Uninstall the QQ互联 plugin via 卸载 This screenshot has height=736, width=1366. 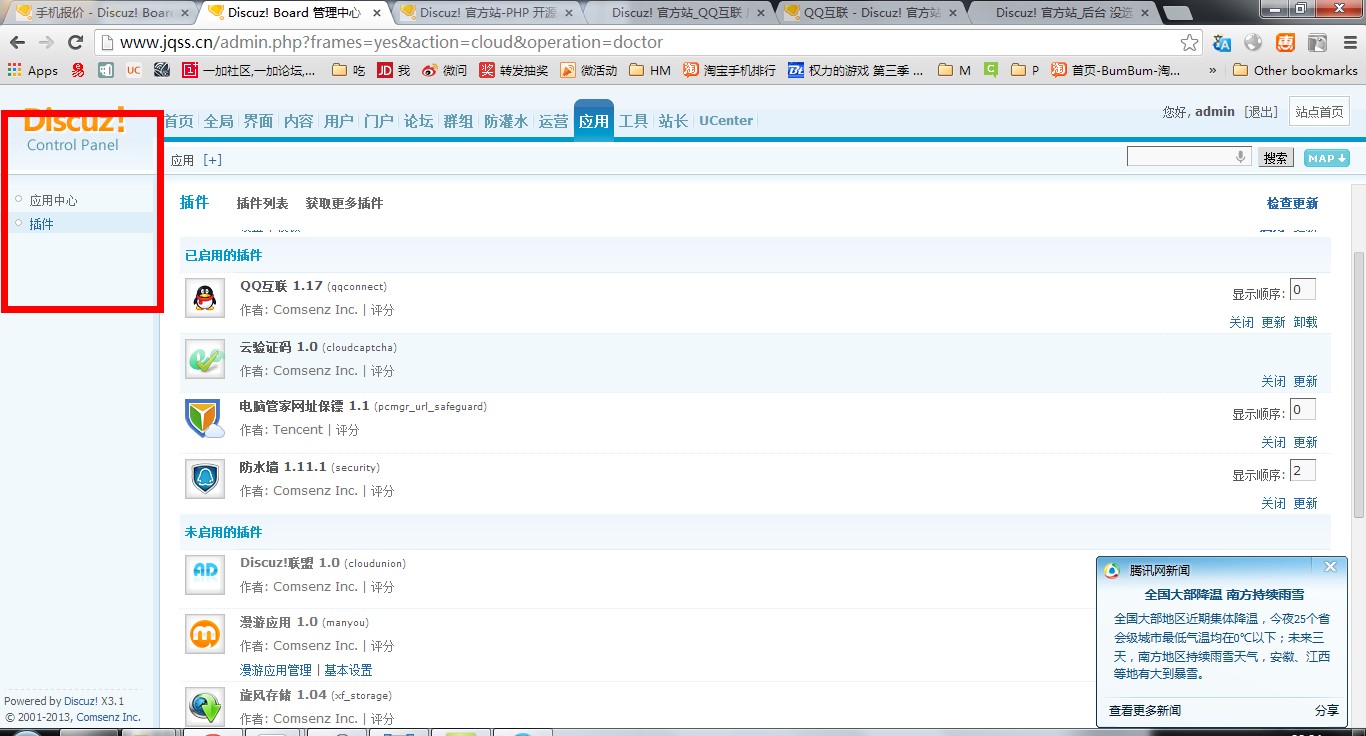pos(1305,322)
